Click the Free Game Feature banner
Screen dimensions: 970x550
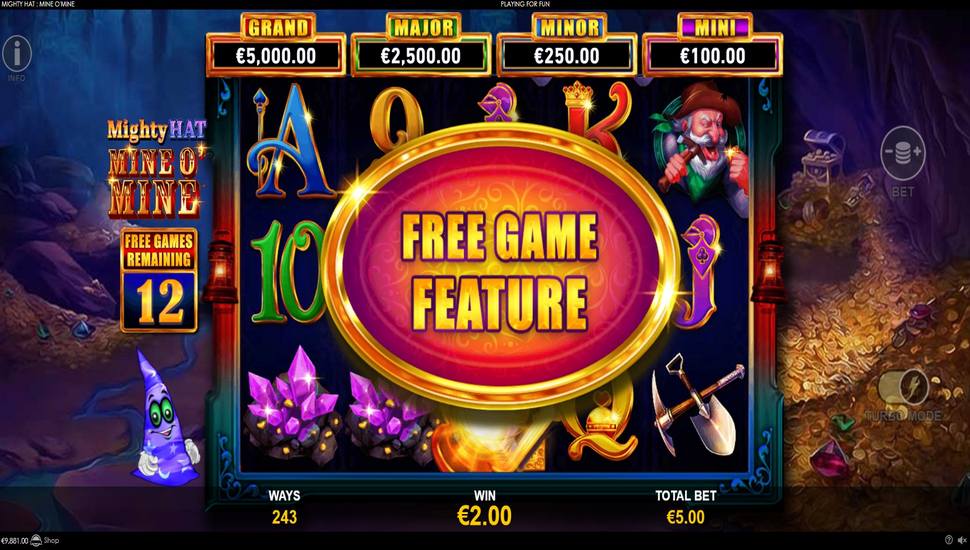(500, 266)
